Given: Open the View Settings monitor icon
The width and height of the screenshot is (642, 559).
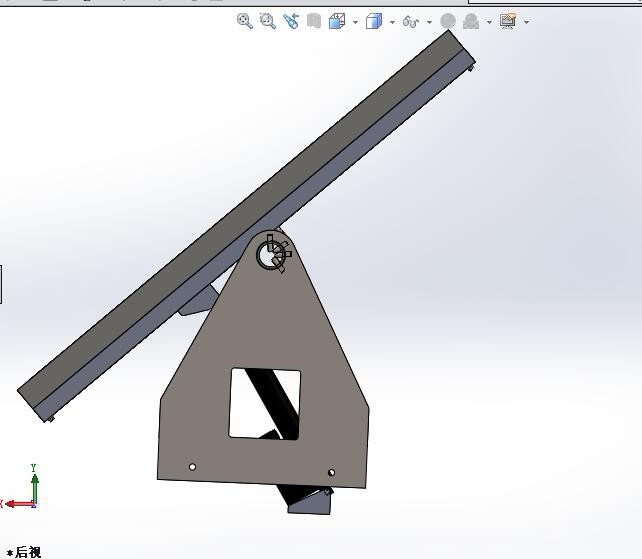Looking at the screenshot, I should (x=508, y=21).
